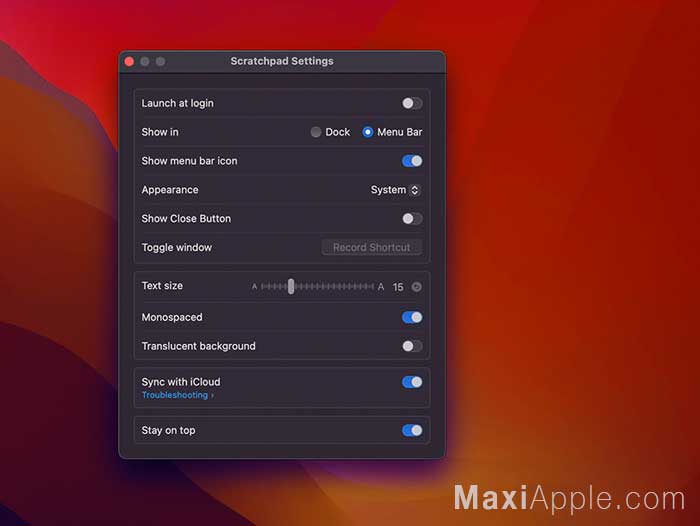The image size is (700, 526).
Task: Open the Appearance System dropdown
Action: coord(395,190)
